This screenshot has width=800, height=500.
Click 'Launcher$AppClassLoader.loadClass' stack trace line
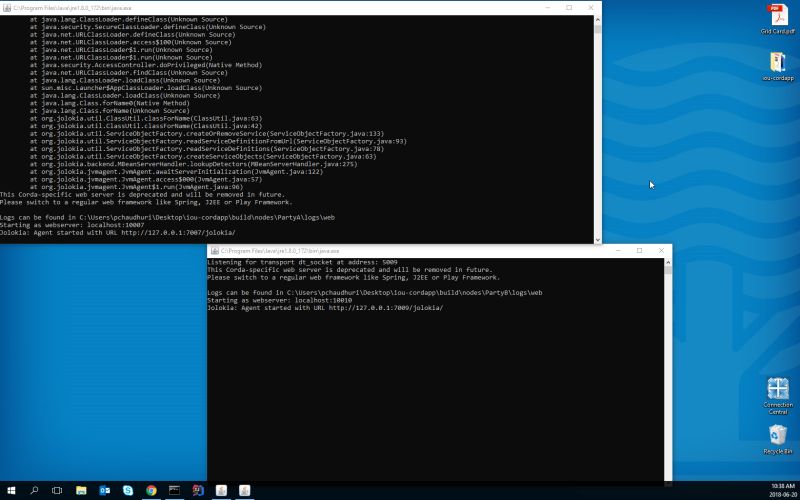(x=146, y=88)
